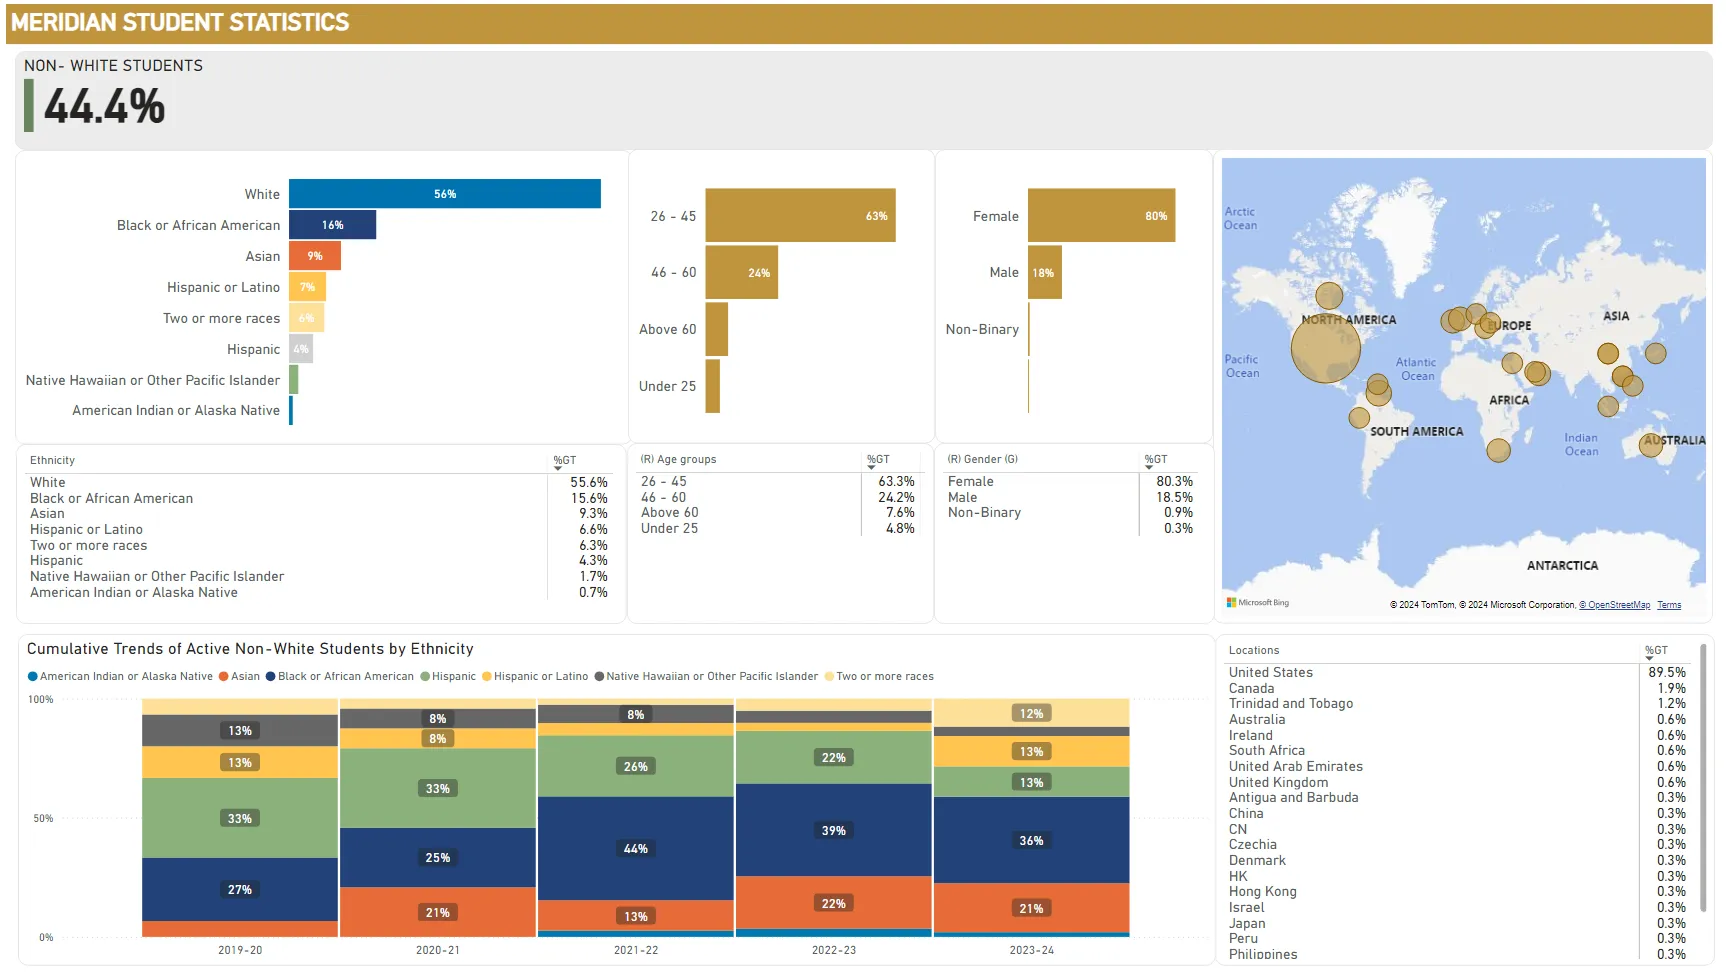Click the 44% segment in 2021-22 column
Image resolution: width=1726 pixels, height=974 pixels.
[x=636, y=849]
